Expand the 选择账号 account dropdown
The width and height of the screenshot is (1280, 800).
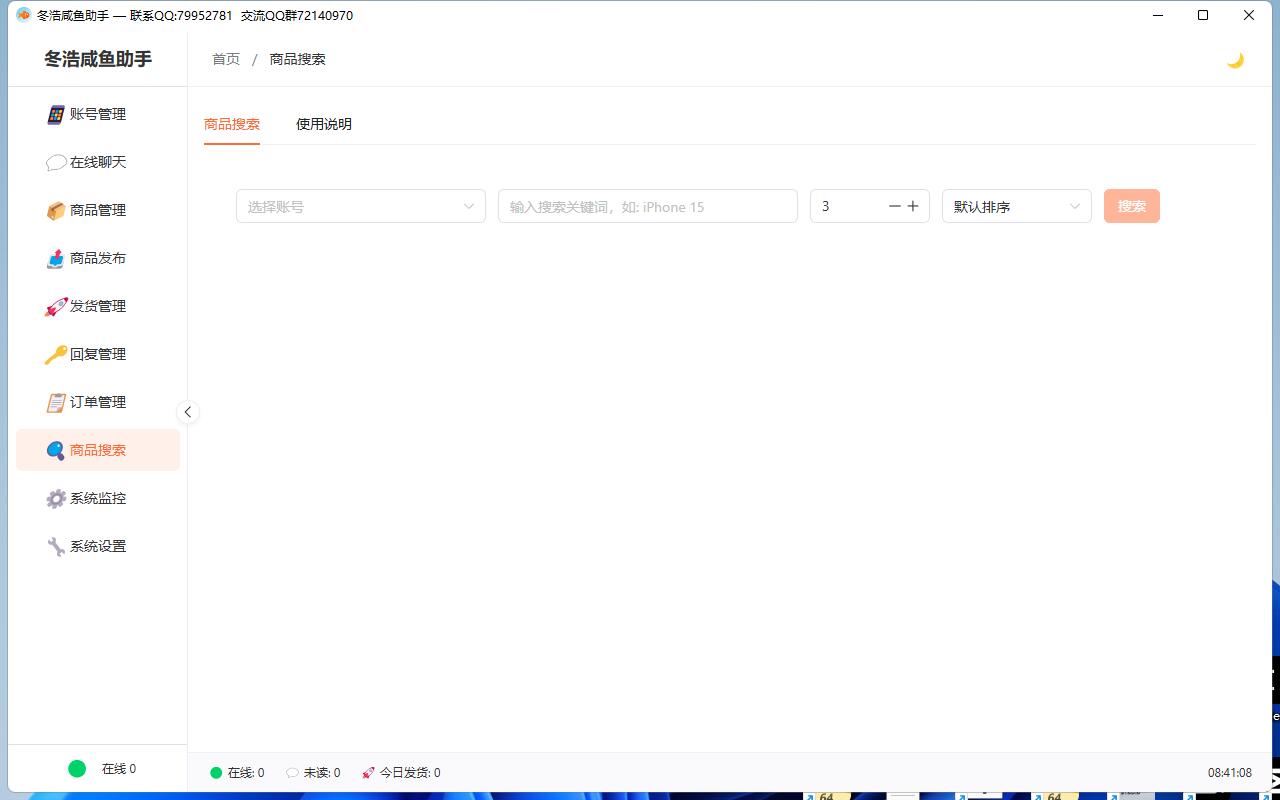361,206
